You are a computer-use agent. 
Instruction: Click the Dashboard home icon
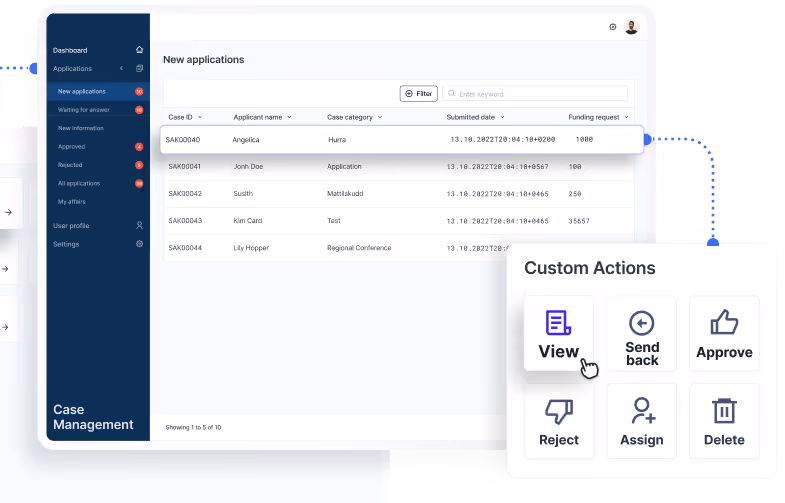tap(139, 50)
